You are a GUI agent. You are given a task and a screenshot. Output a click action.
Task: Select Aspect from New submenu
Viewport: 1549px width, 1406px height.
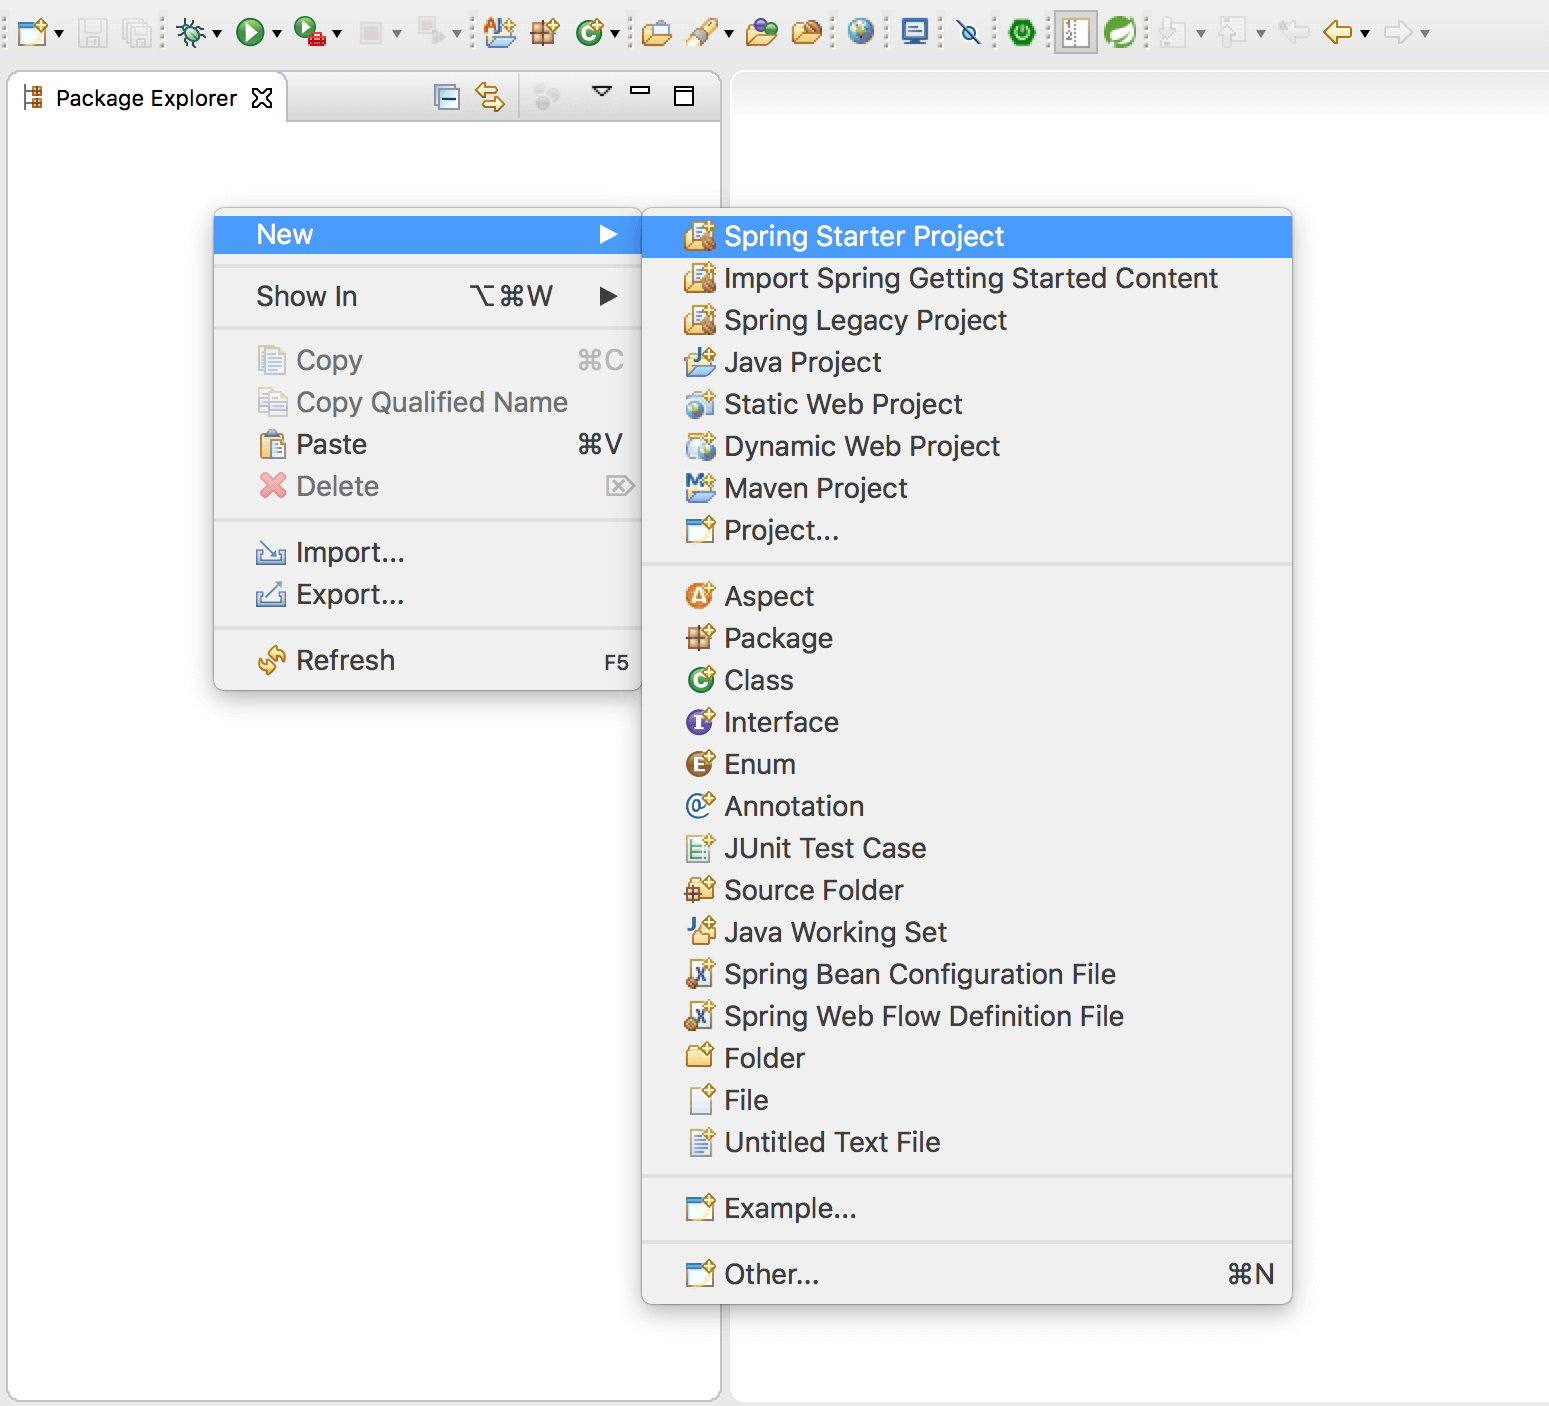(x=967, y=596)
